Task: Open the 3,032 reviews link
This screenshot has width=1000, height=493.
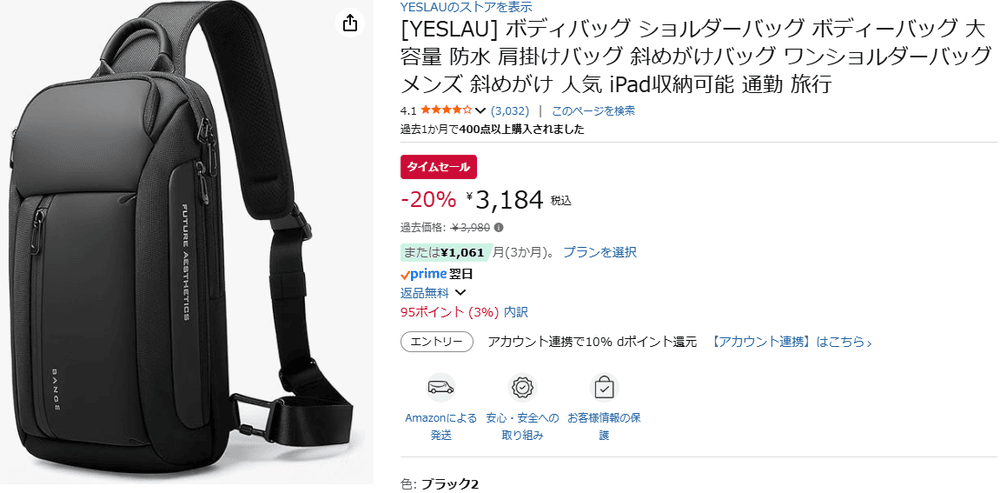Action: tap(510, 111)
